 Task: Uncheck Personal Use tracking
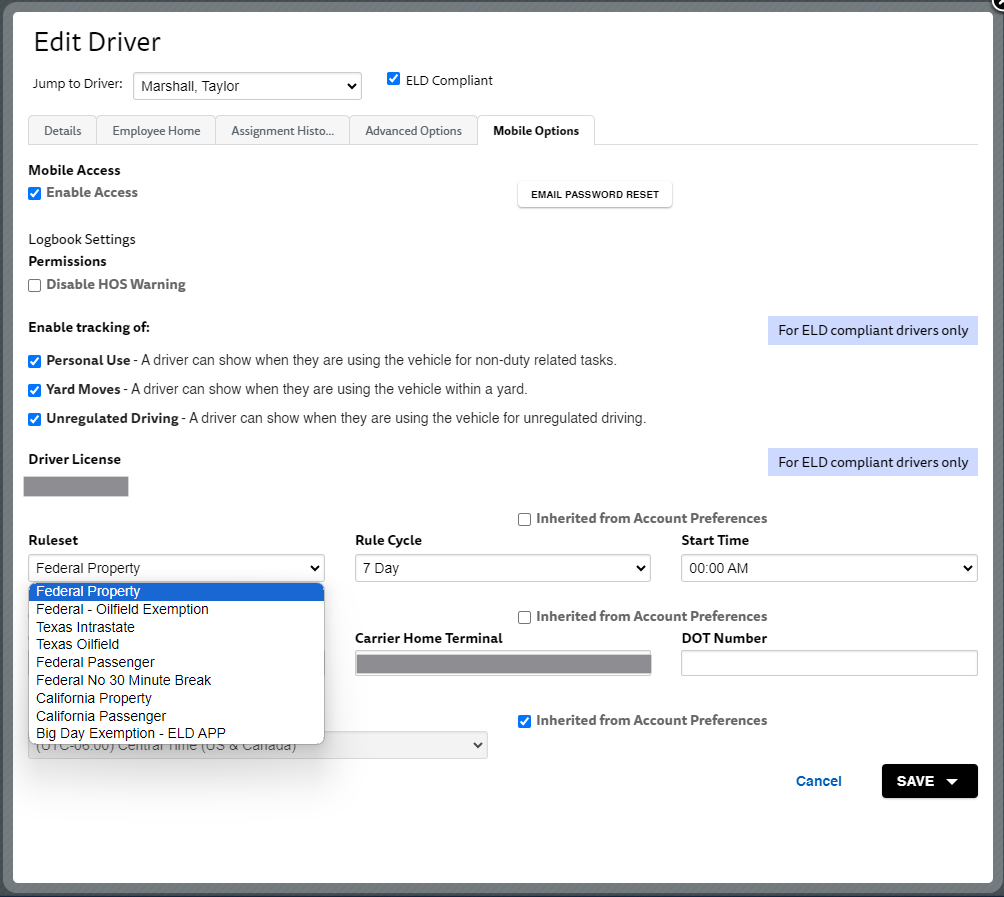coord(35,361)
